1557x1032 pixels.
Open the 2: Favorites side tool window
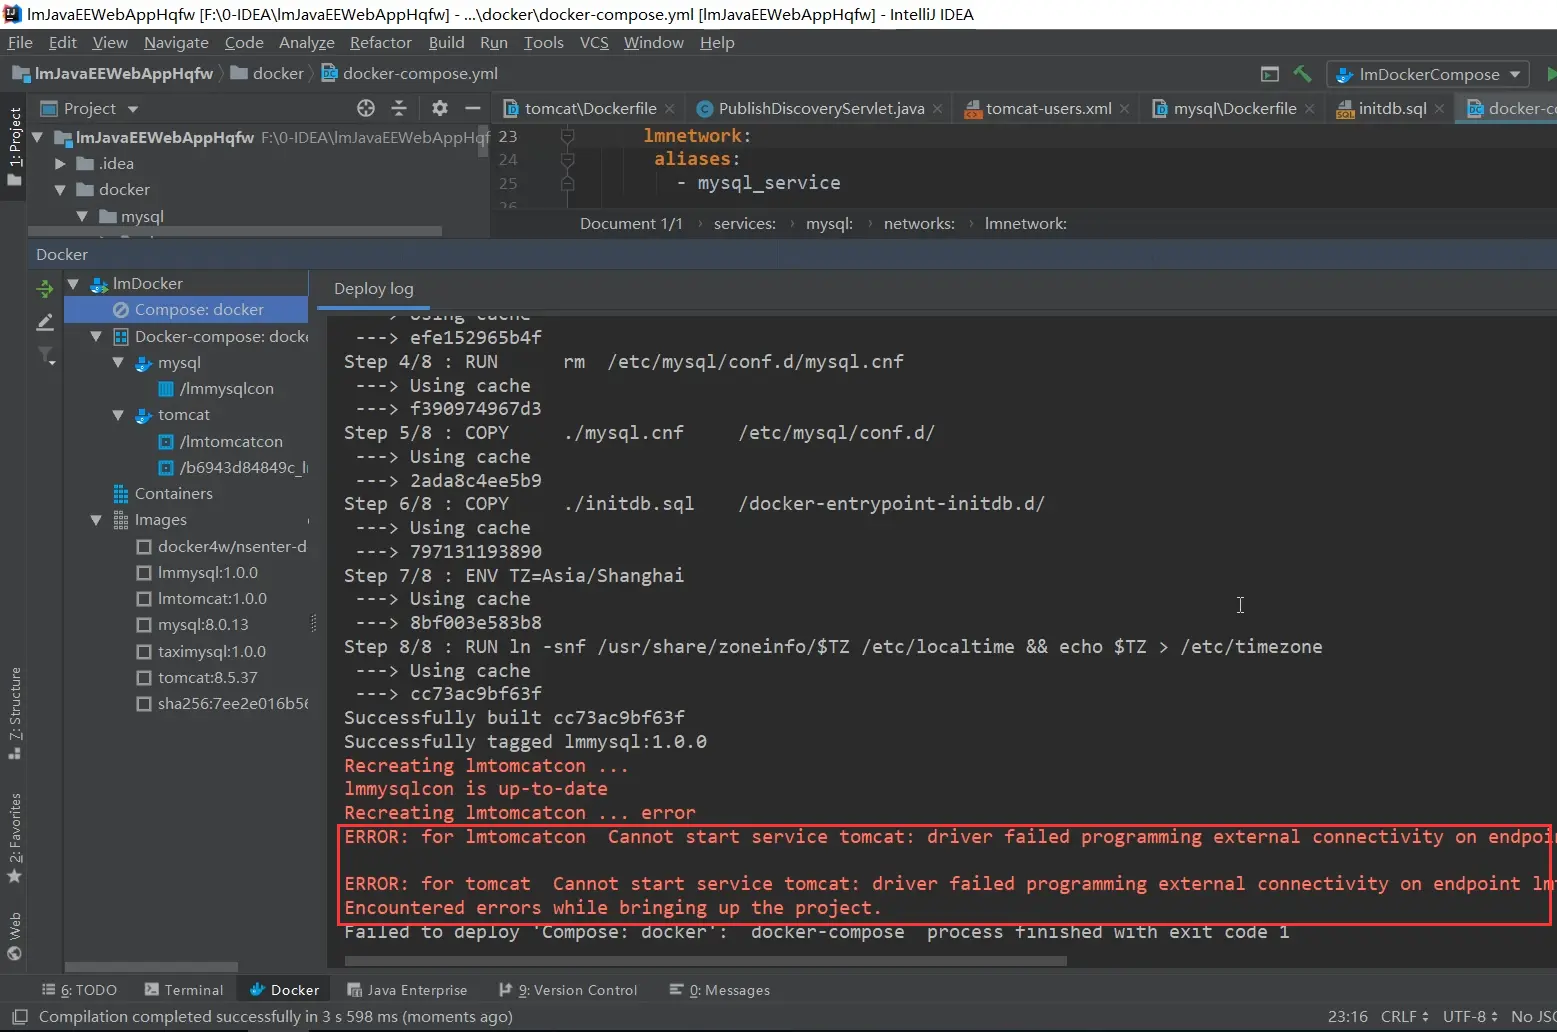tap(14, 838)
